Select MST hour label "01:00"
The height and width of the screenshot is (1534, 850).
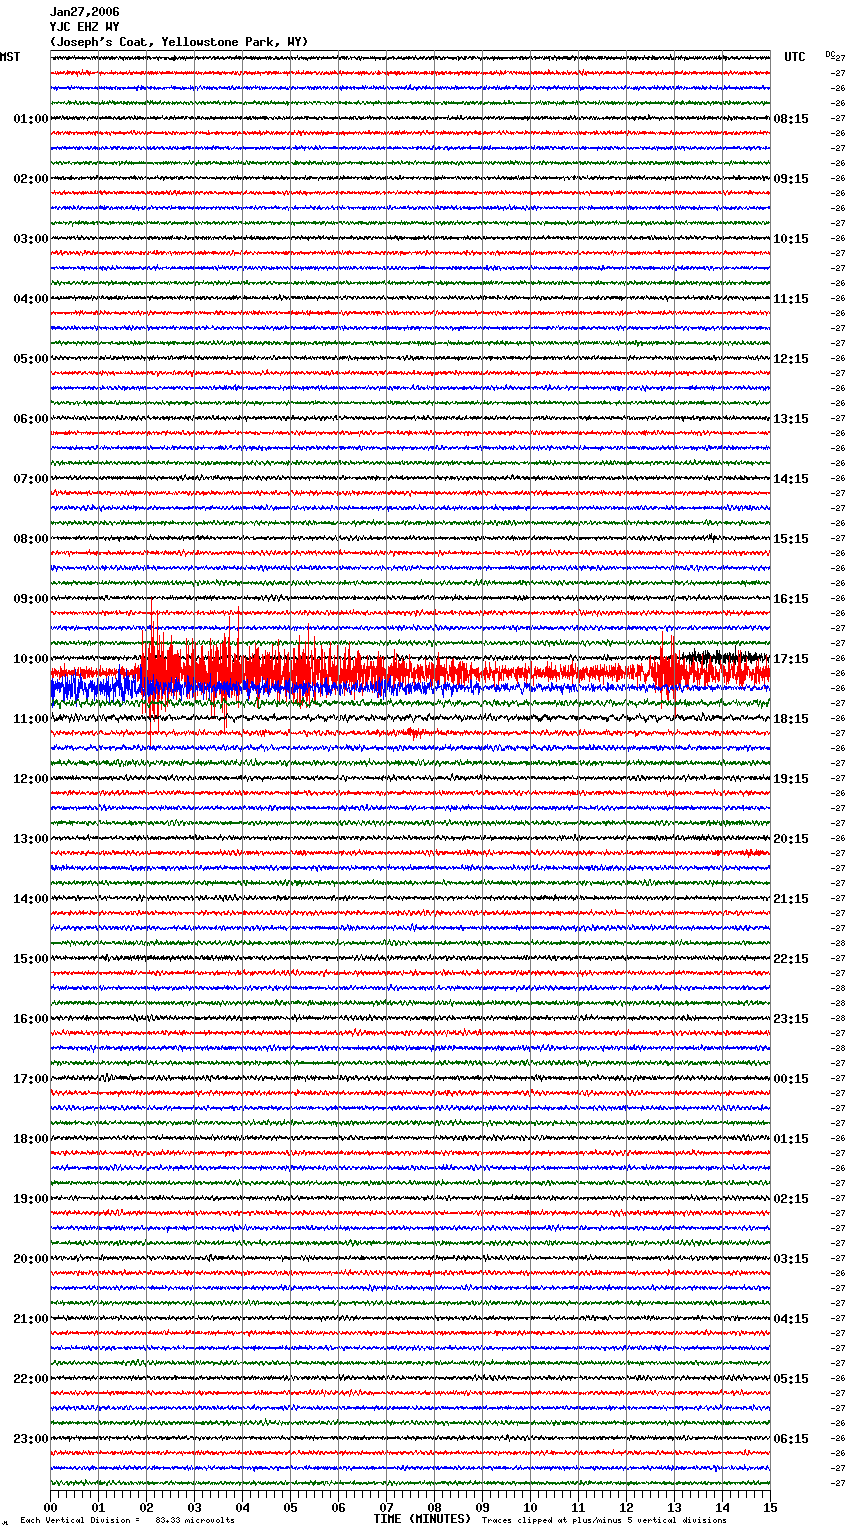pos(31,119)
